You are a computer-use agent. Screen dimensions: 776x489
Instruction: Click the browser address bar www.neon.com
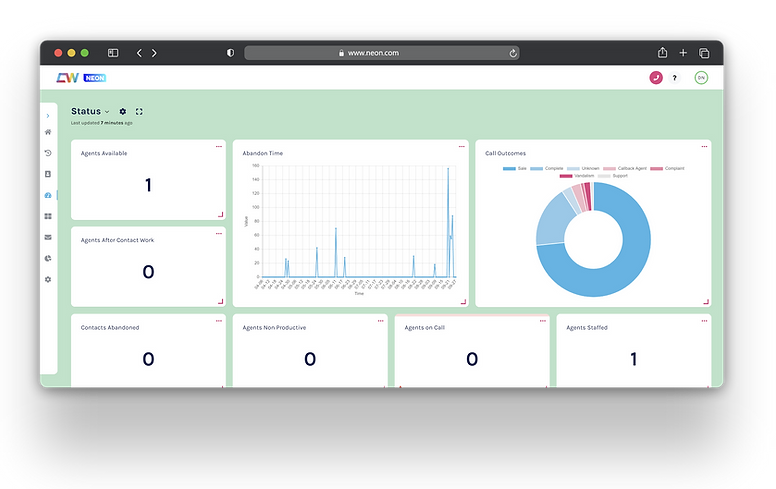382,53
